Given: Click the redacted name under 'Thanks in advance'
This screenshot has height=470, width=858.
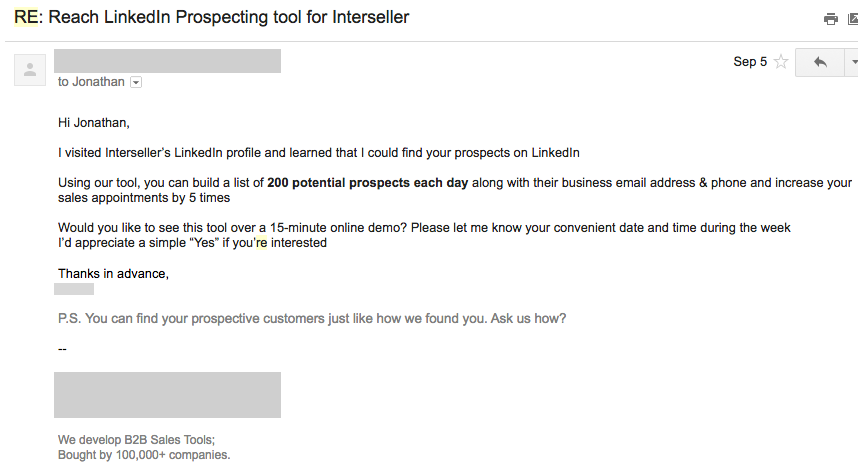Looking at the screenshot, I should pyautogui.click(x=73, y=288).
